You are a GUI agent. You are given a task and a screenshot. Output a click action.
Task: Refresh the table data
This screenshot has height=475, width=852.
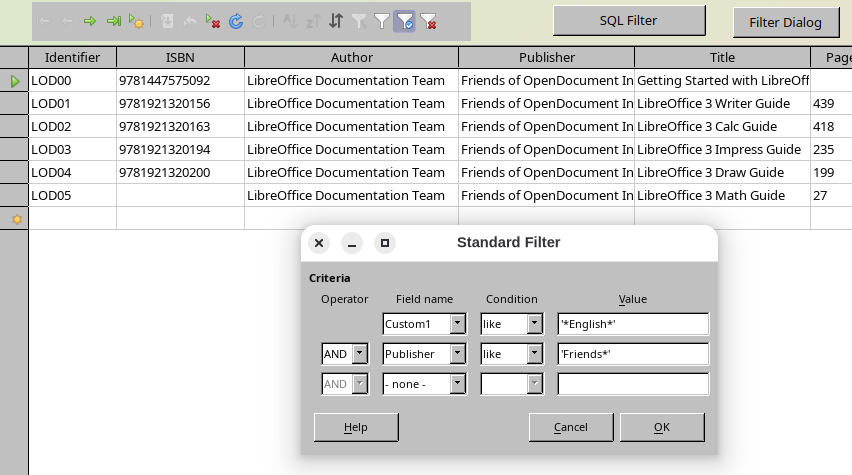point(236,20)
